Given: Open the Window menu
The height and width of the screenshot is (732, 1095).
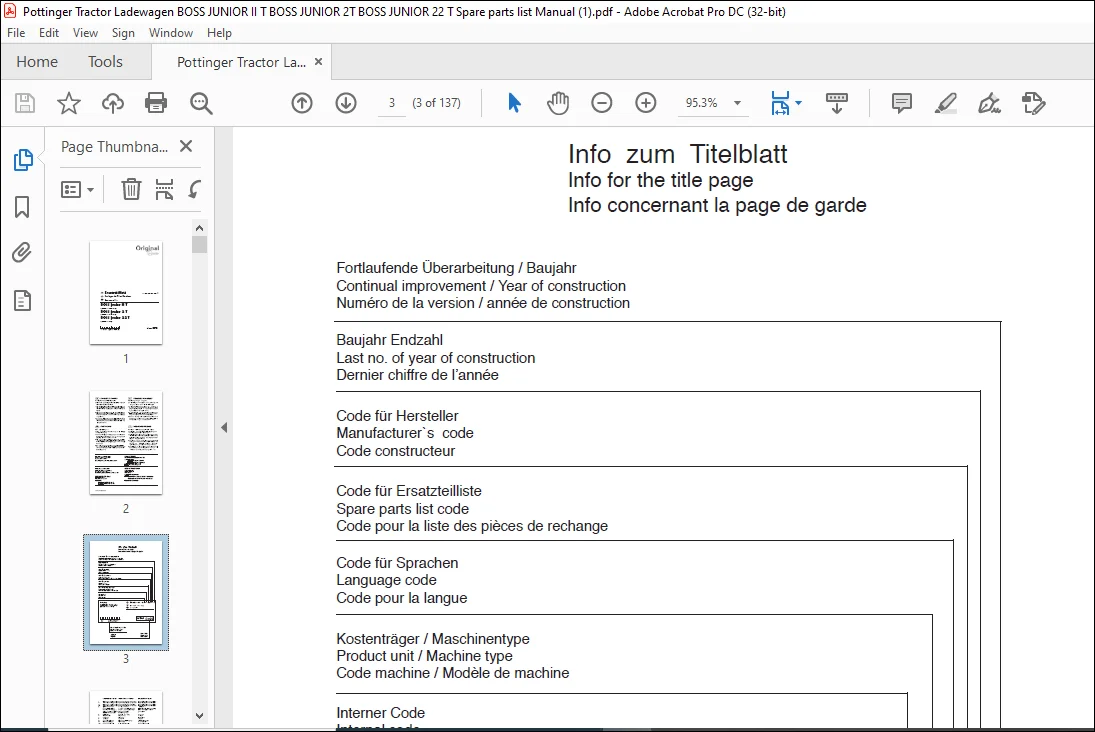Looking at the screenshot, I should [170, 33].
